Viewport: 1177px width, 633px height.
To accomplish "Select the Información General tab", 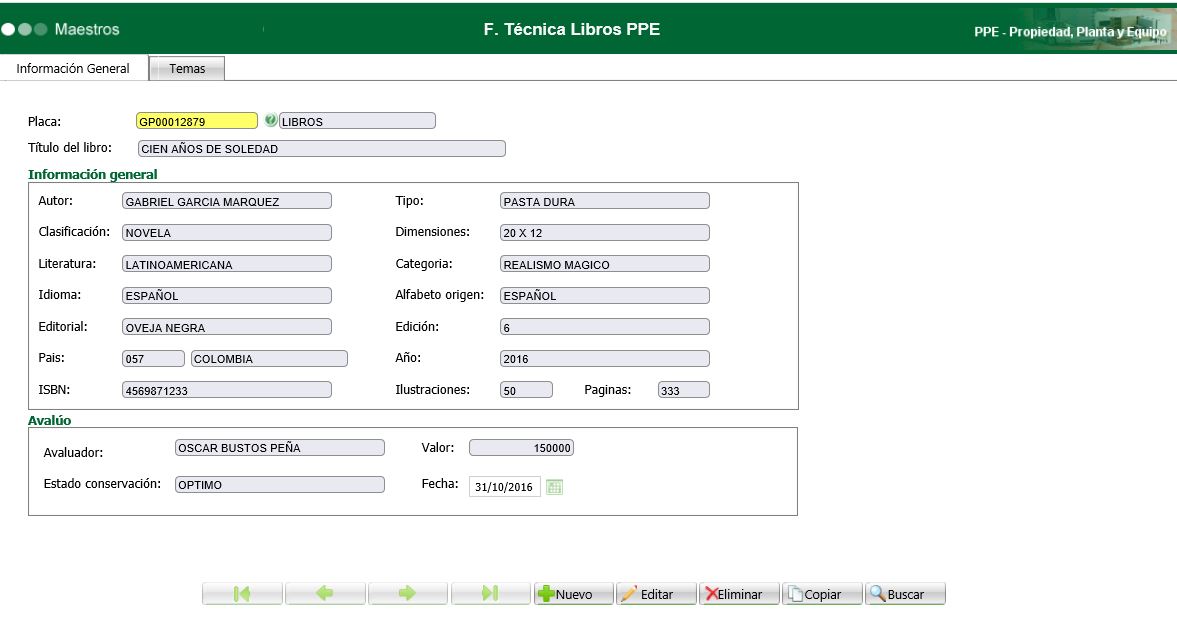I will click(x=73, y=68).
